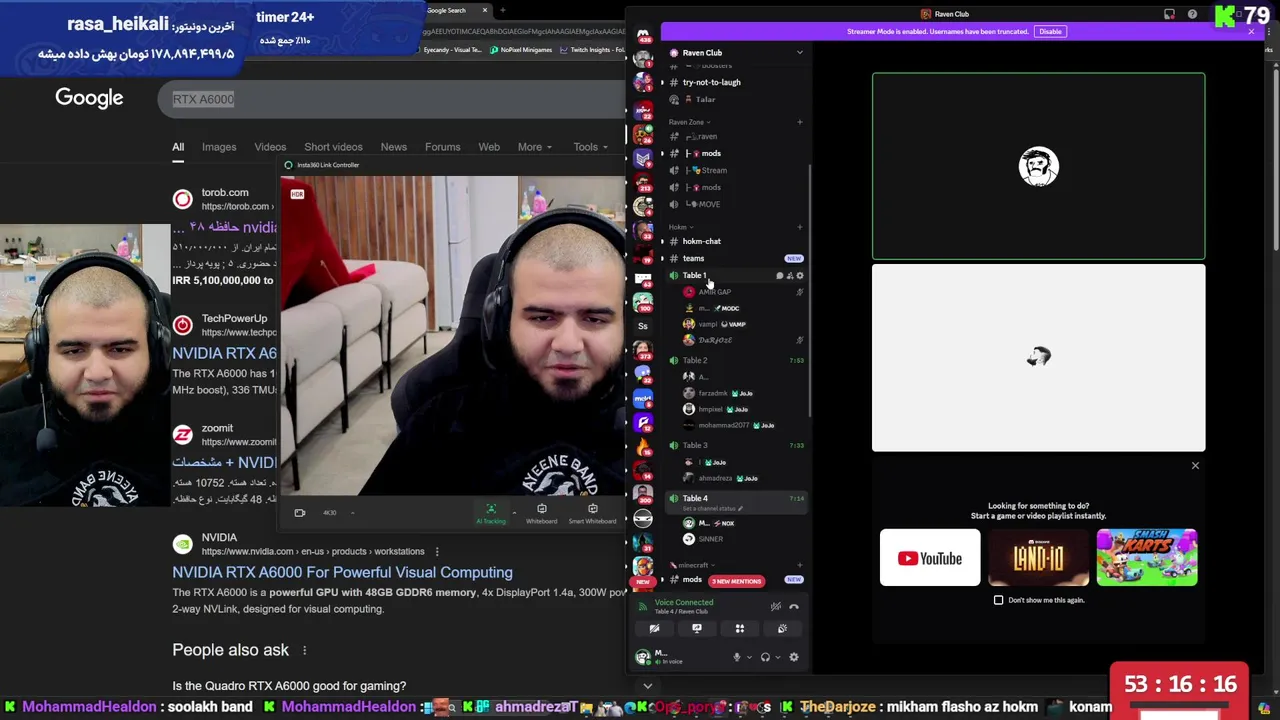Click Set a channel status pencil
This screenshot has width=1280, height=720.
coord(741,509)
